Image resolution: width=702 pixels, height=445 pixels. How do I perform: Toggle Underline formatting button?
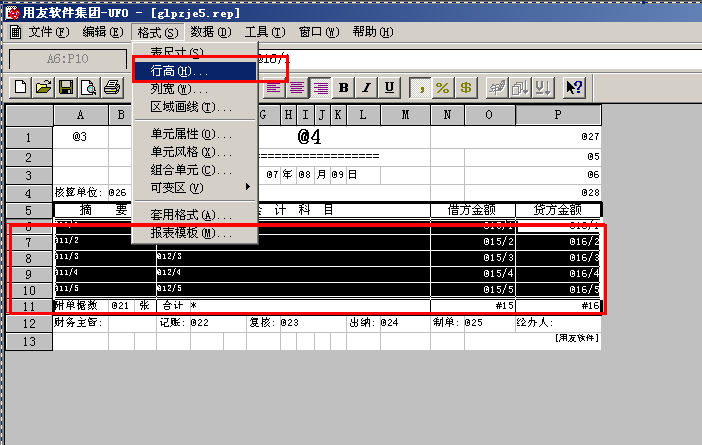390,88
